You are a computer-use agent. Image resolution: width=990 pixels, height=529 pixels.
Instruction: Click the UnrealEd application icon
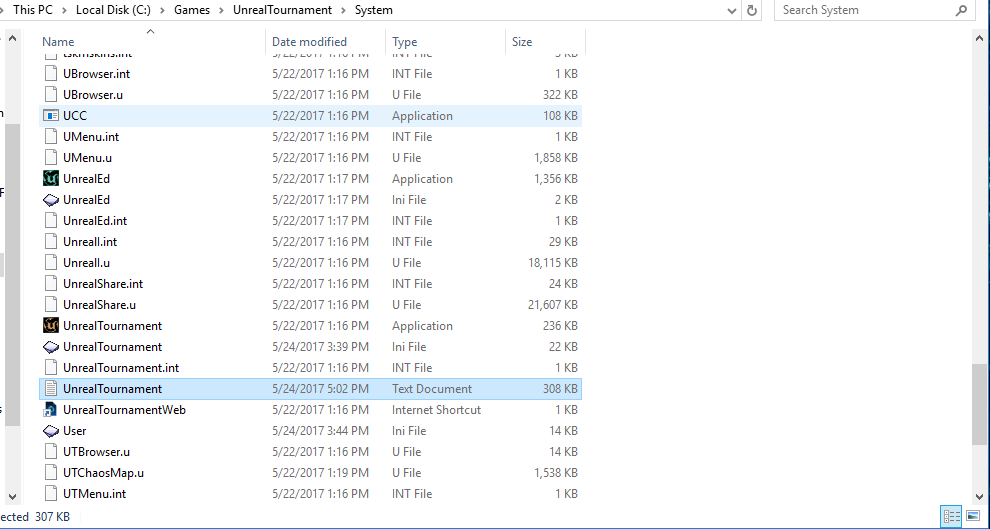51,179
